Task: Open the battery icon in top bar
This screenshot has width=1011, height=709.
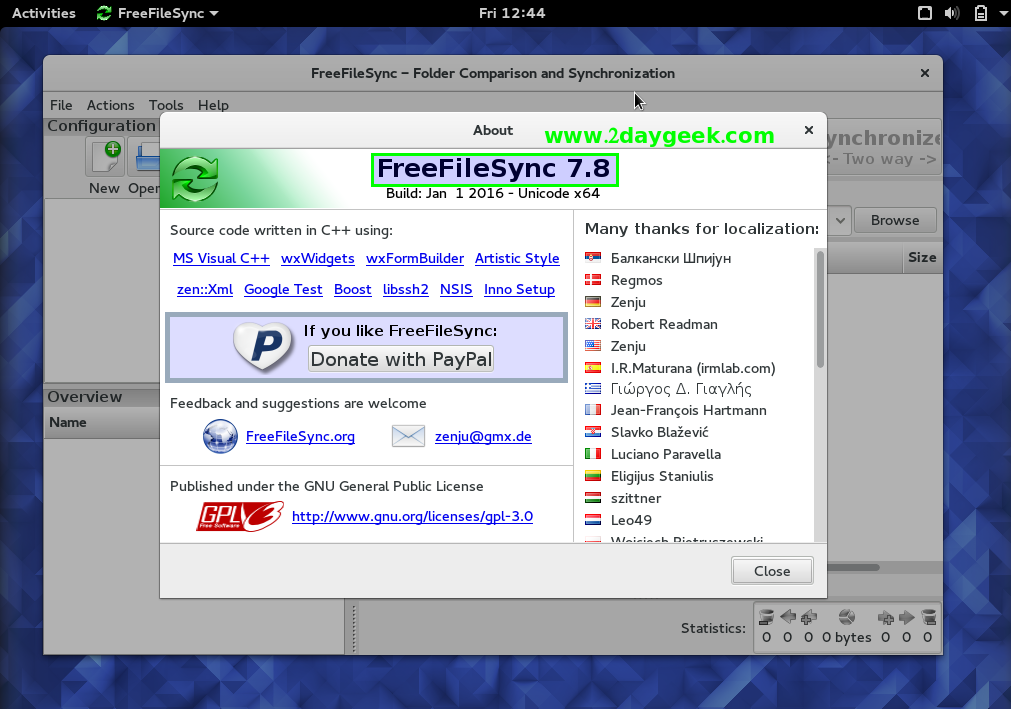Action: 981,13
